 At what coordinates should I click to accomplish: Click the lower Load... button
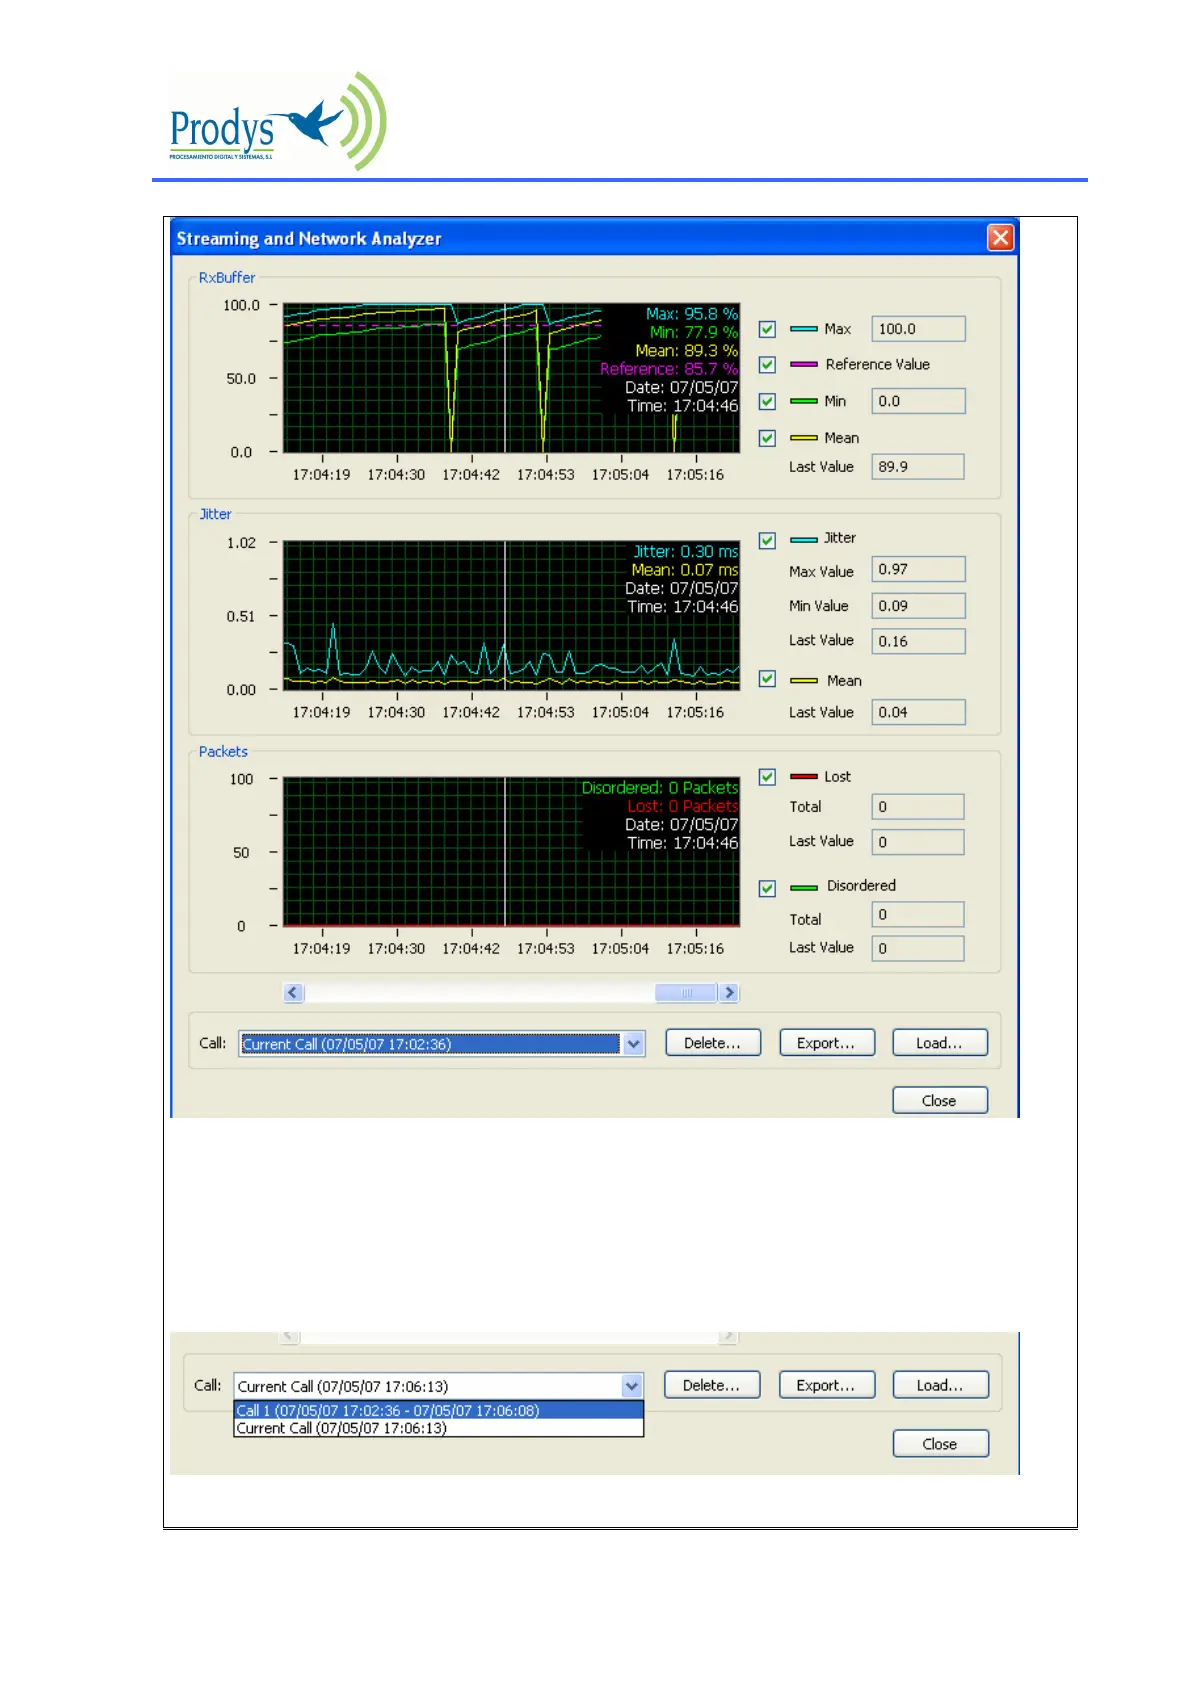coord(939,1385)
